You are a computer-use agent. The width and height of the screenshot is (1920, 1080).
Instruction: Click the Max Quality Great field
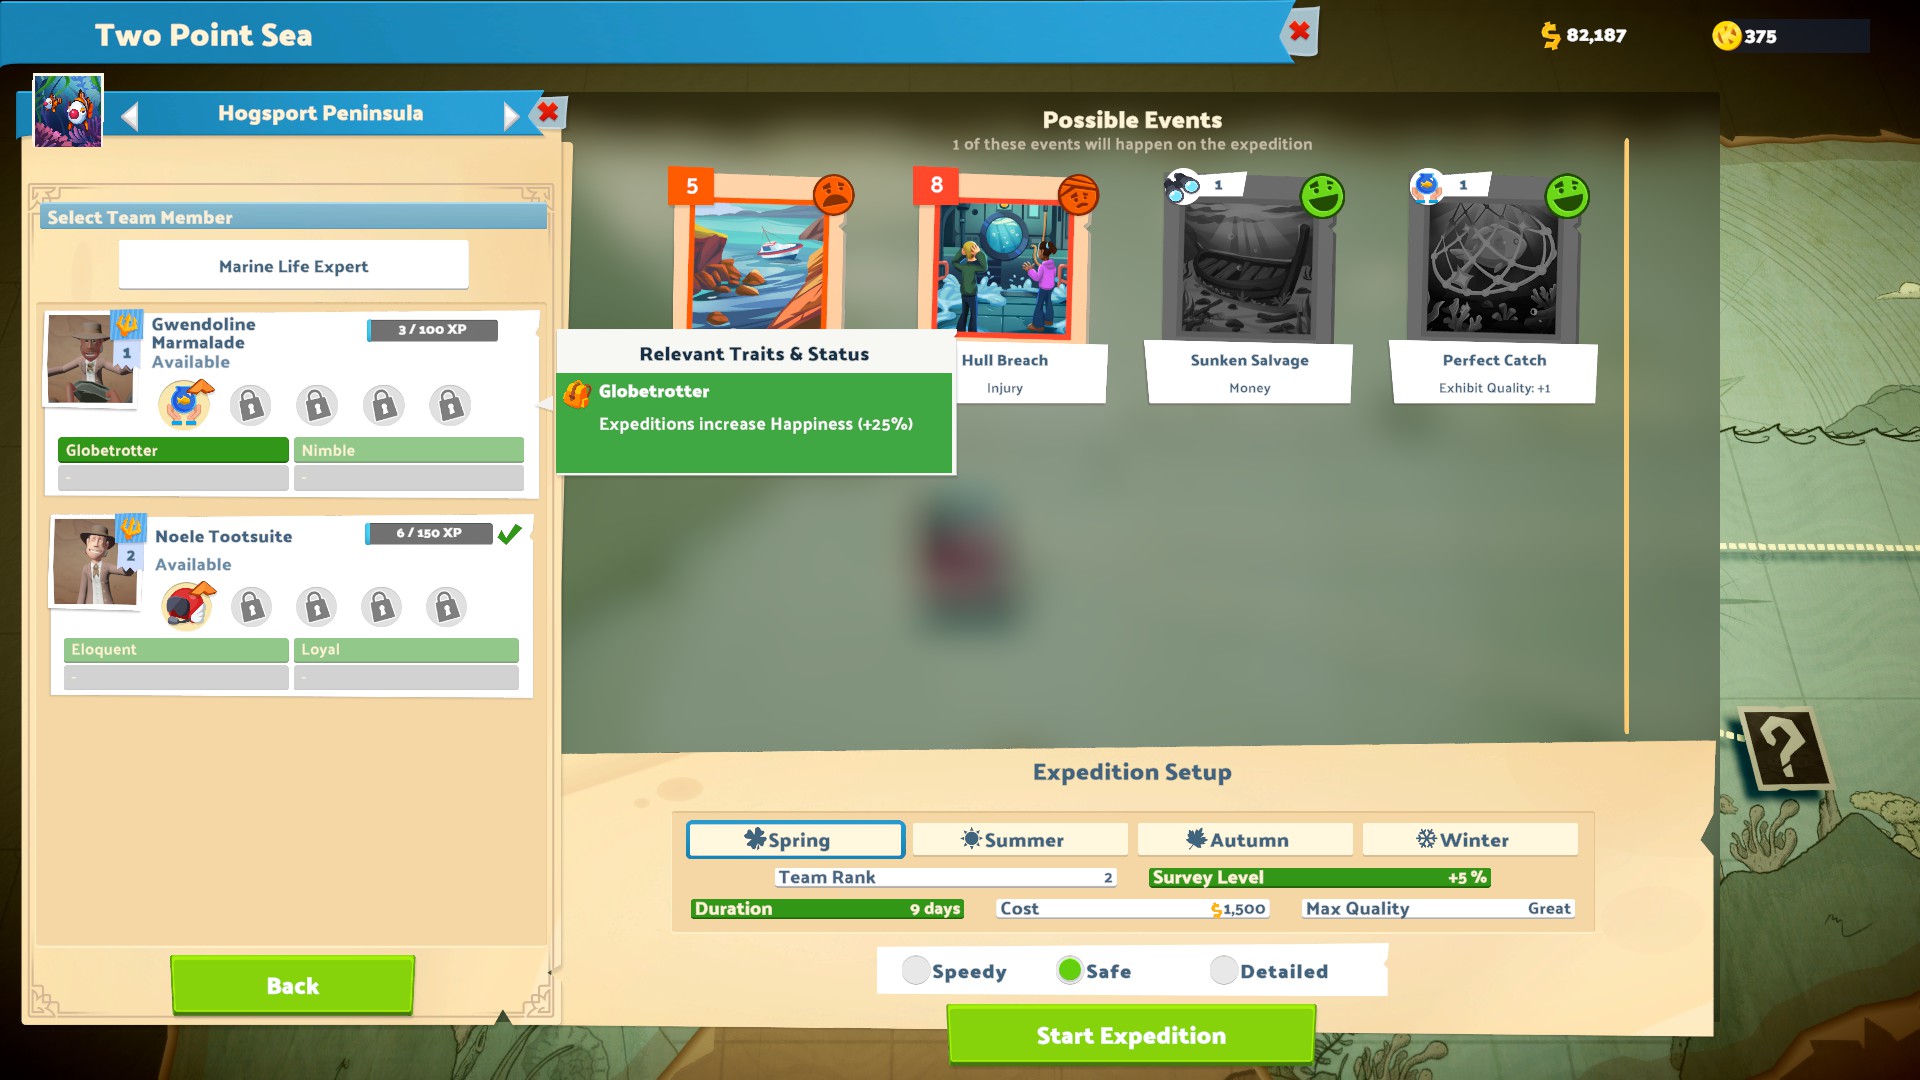[x=1439, y=908]
